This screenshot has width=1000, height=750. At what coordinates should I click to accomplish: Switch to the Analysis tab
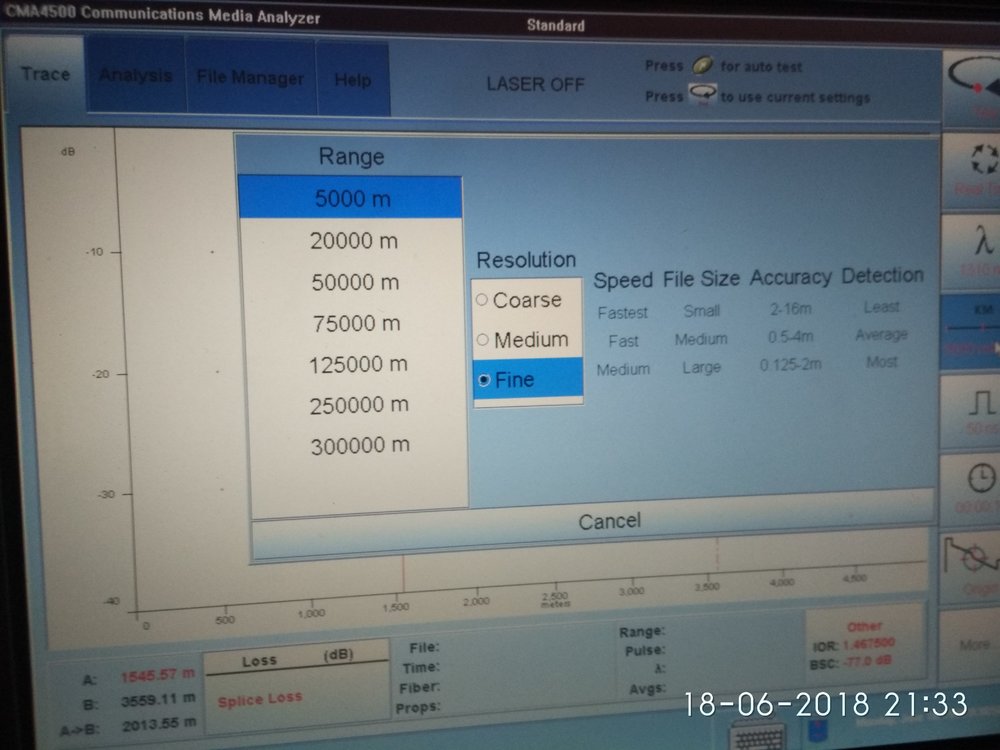(x=136, y=76)
